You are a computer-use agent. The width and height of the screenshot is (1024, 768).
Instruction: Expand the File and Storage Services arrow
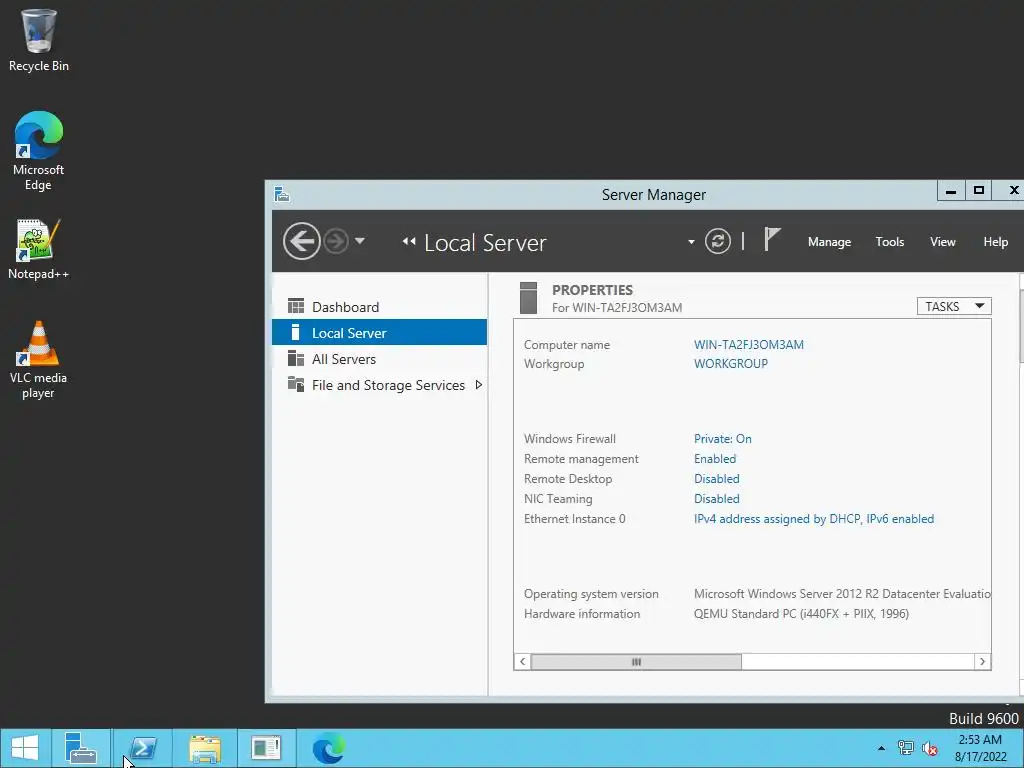479,385
